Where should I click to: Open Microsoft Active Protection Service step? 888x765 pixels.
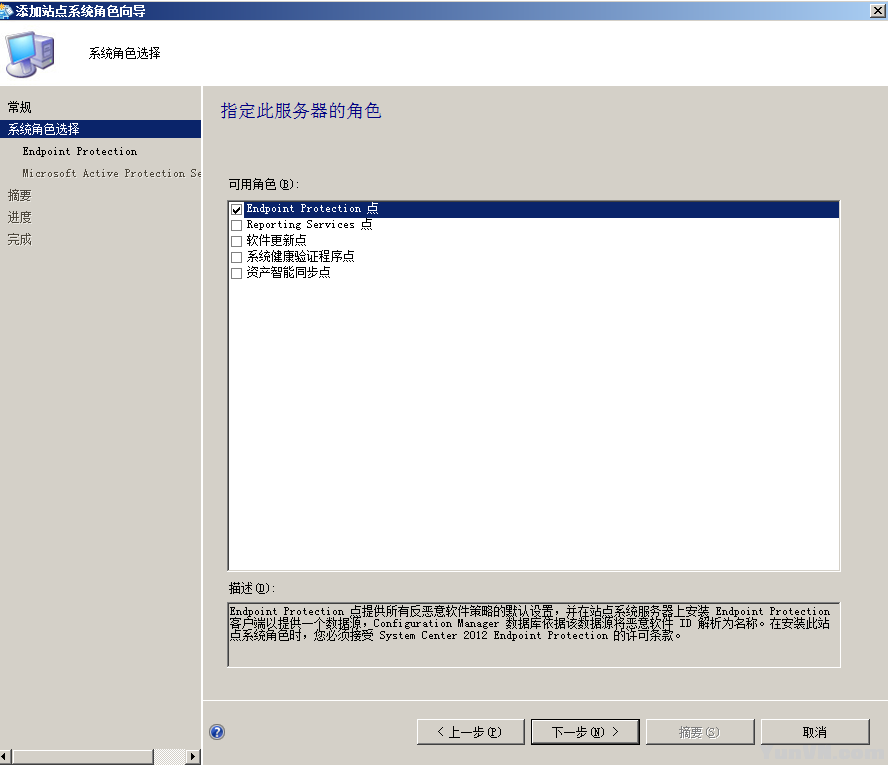tap(112, 173)
